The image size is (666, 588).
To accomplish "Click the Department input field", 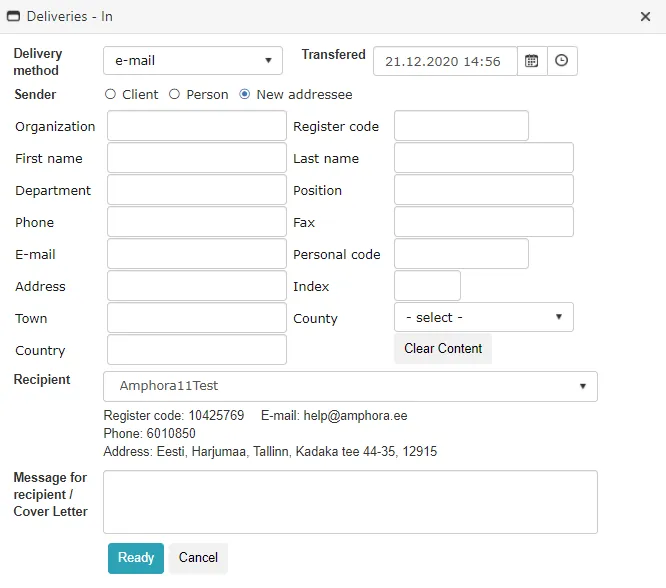I will pyautogui.click(x=197, y=189).
